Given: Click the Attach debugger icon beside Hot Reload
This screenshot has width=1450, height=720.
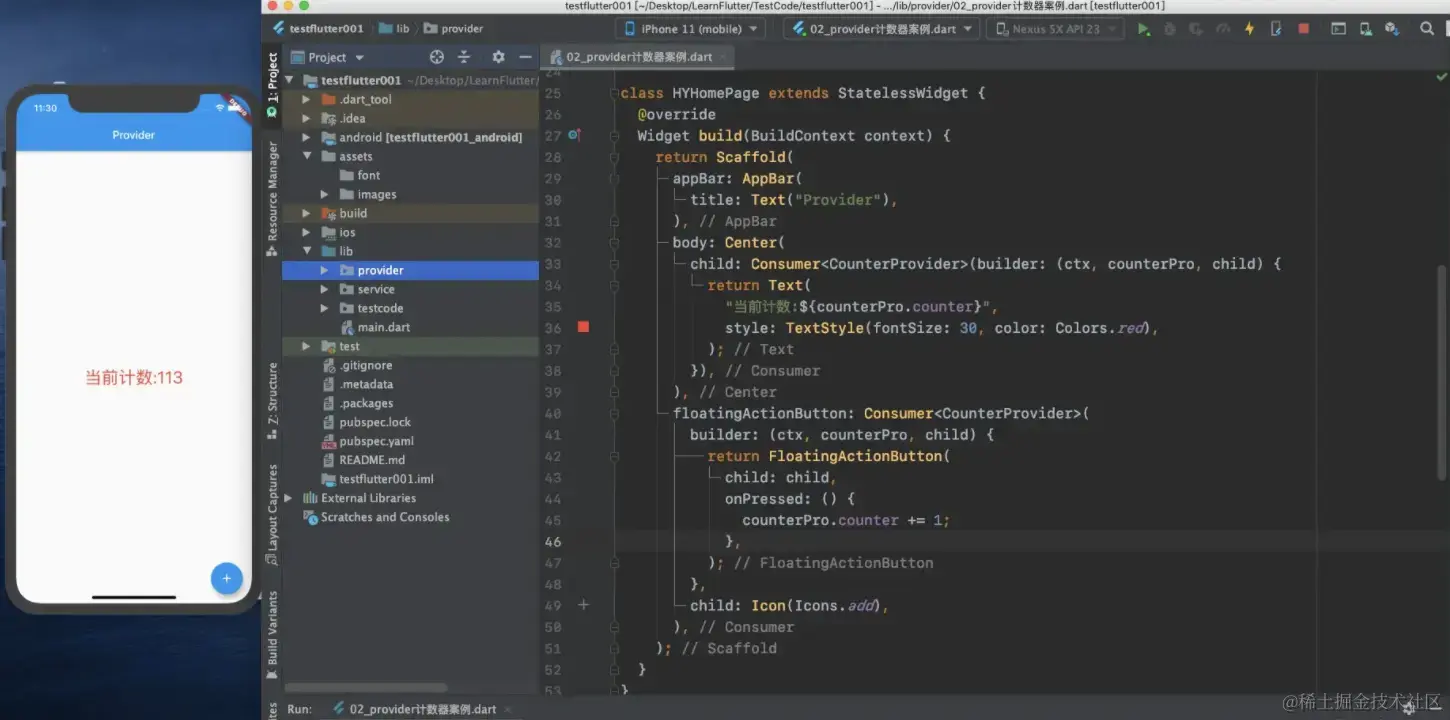Looking at the screenshot, I should (1276, 29).
